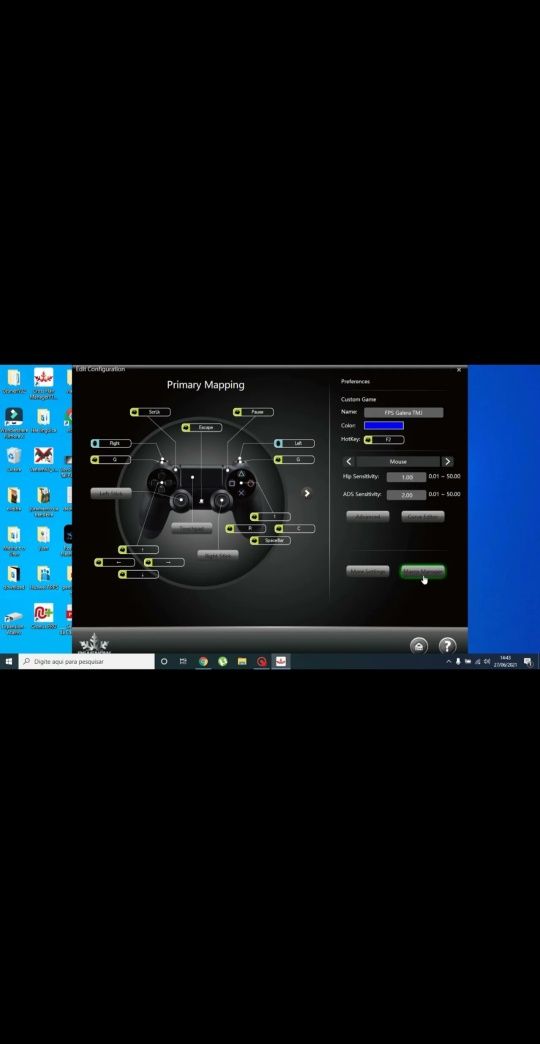Open the help question mark icon
Image resolution: width=540 pixels, height=1044 pixels.
coord(447,645)
